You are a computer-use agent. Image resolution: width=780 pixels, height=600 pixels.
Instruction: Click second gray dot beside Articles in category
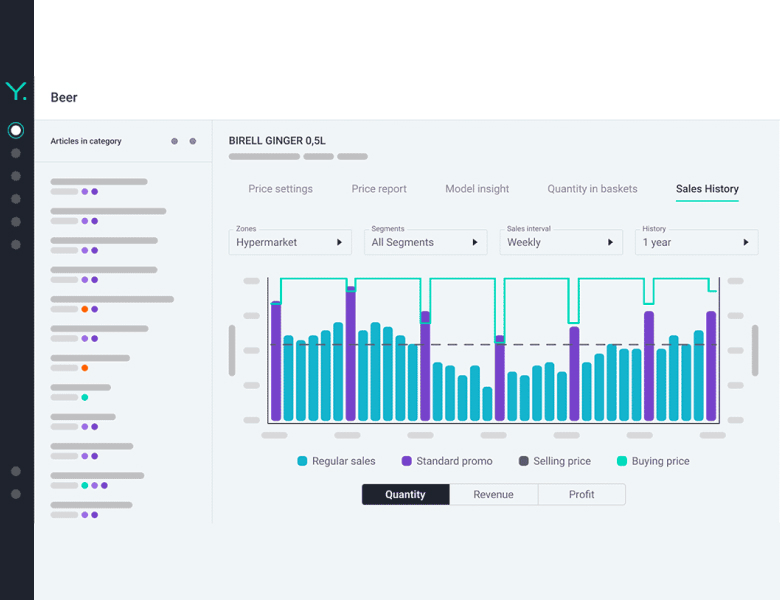coord(193,141)
